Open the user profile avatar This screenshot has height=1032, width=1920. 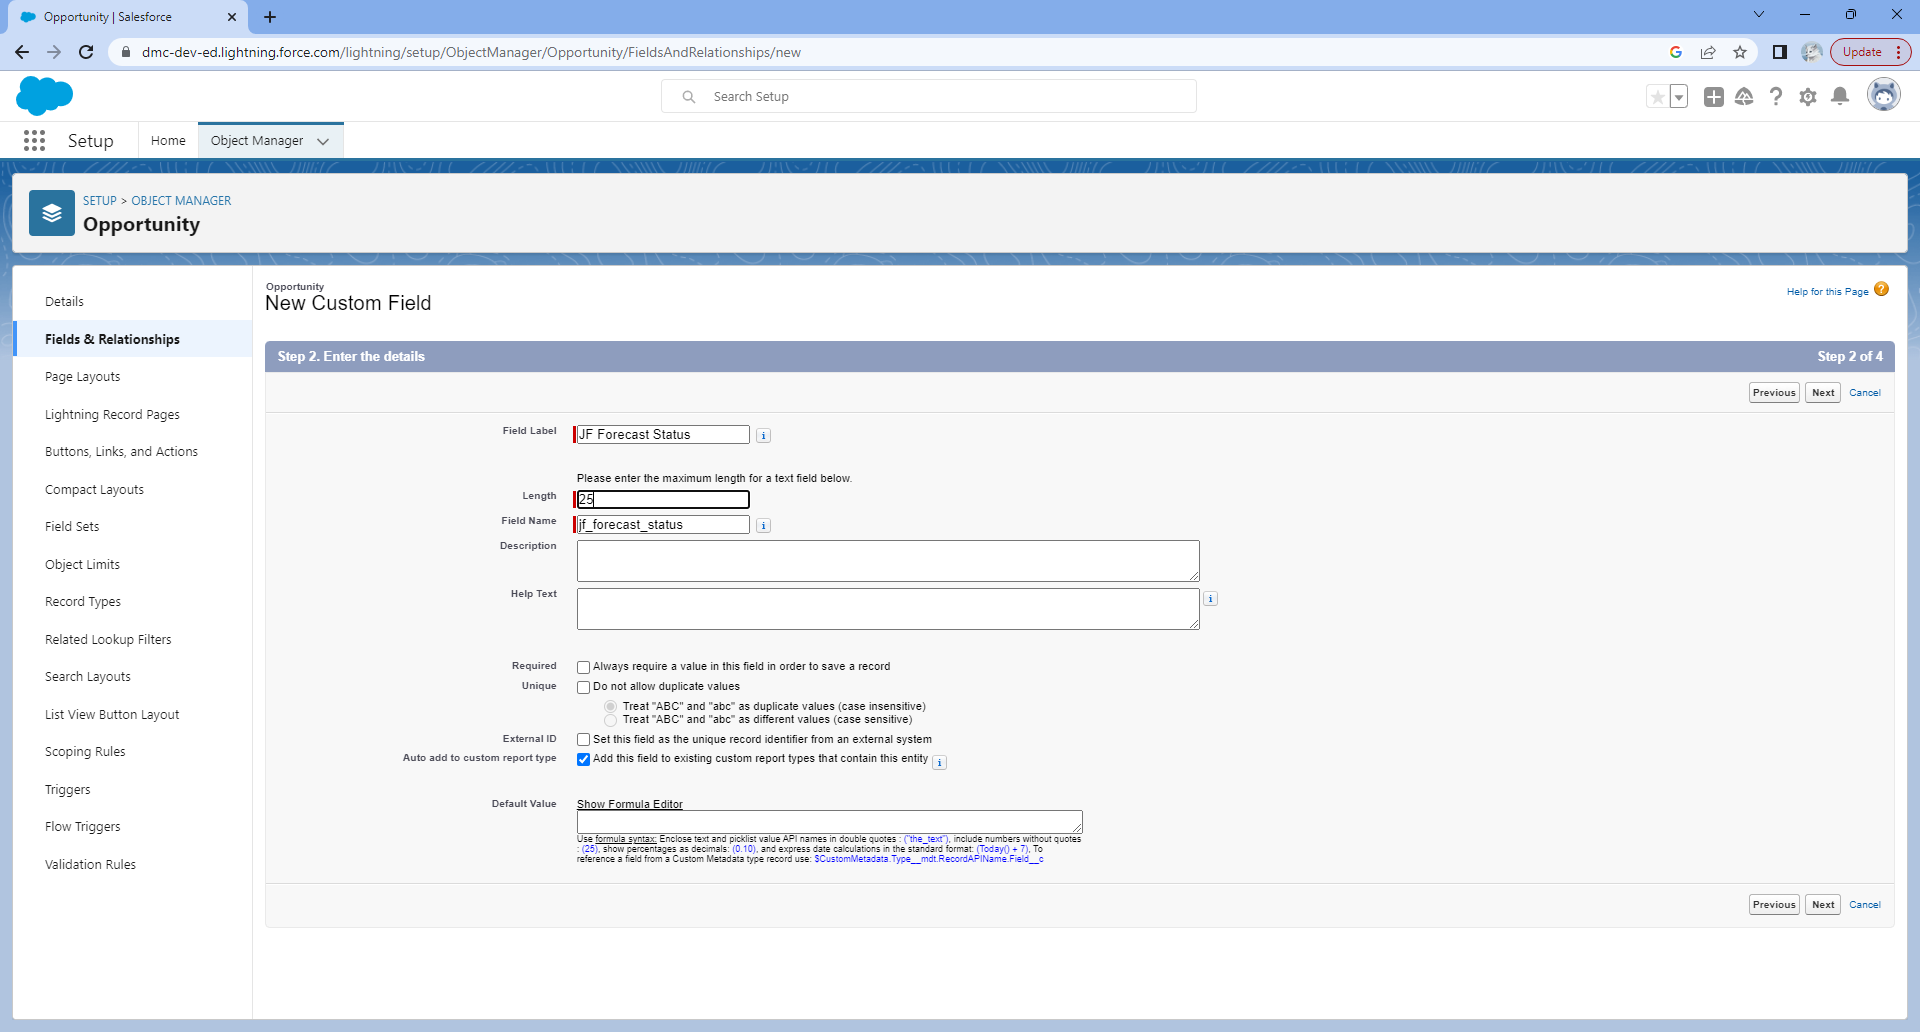1883,96
